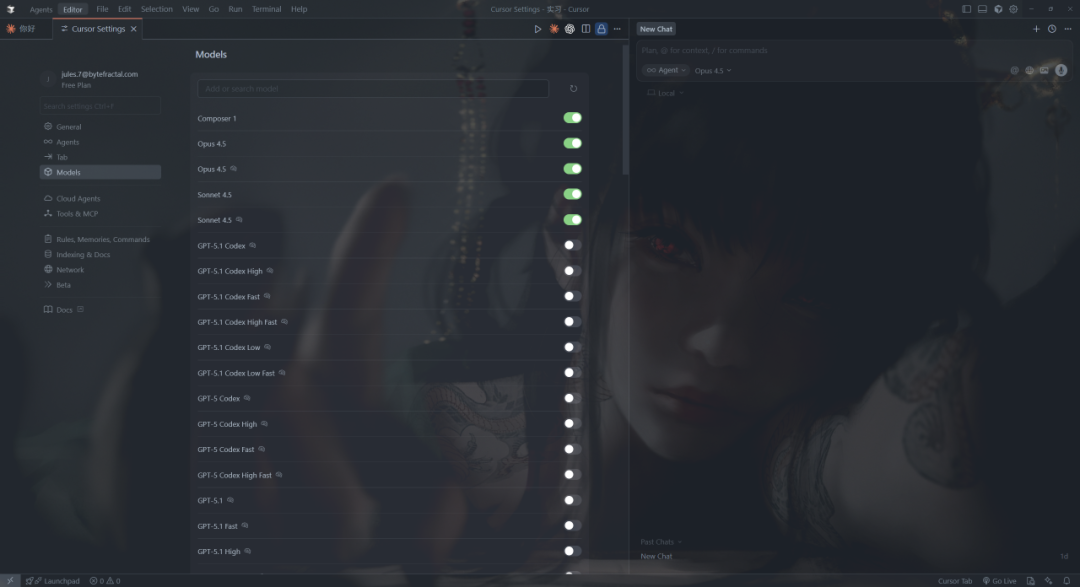
Task: Click Launchpad in the status bar
Action: (53, 581)
